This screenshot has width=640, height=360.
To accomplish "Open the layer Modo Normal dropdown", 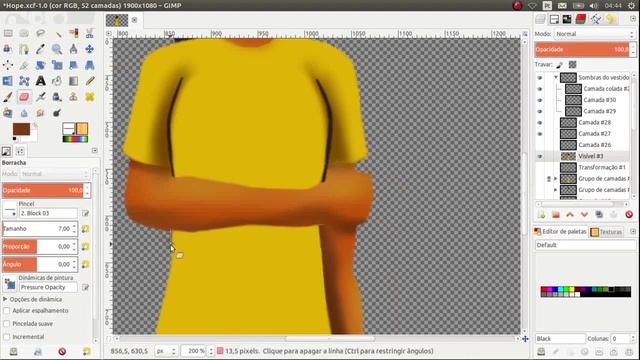I will tap(595, 34).
